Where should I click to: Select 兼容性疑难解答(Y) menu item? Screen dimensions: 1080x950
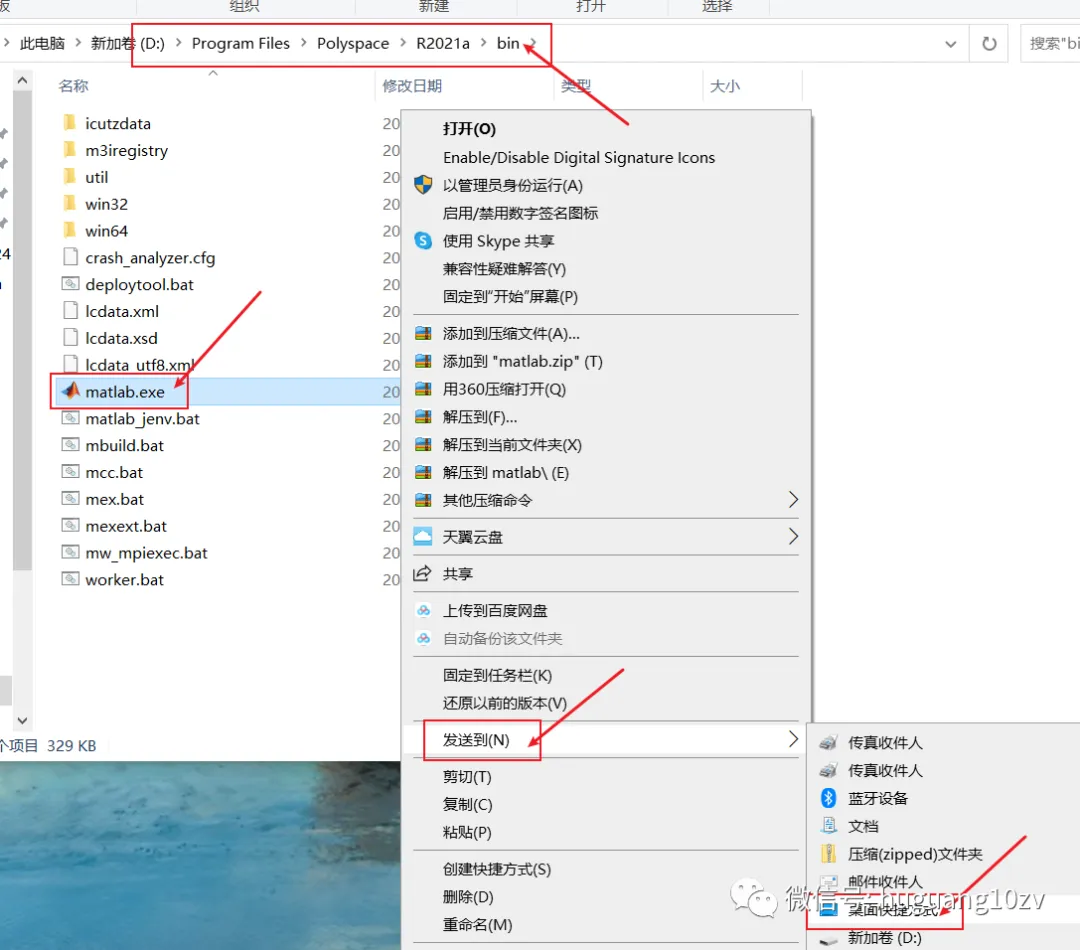504,269
